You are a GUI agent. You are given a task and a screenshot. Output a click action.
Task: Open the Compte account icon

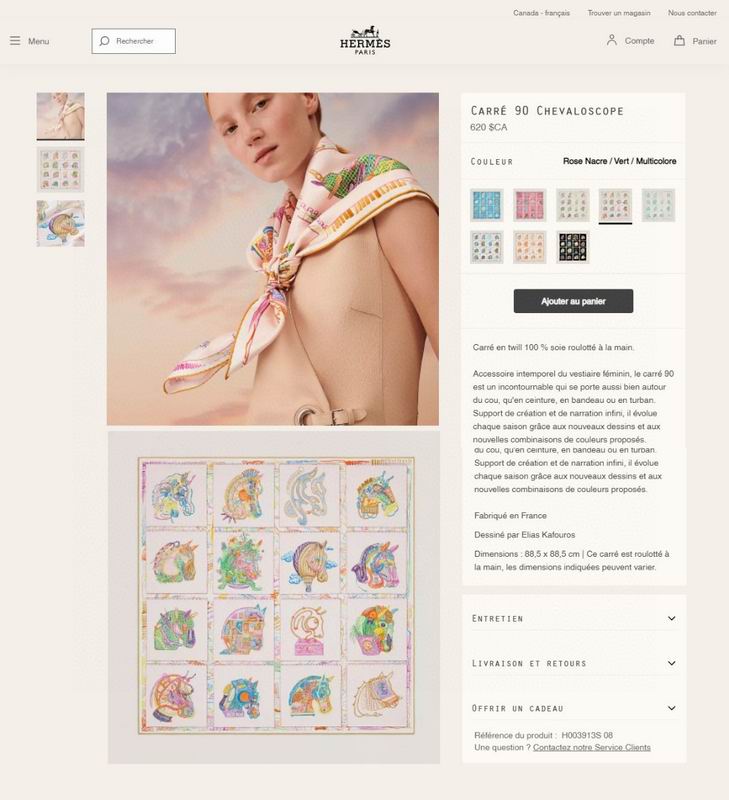612,40
